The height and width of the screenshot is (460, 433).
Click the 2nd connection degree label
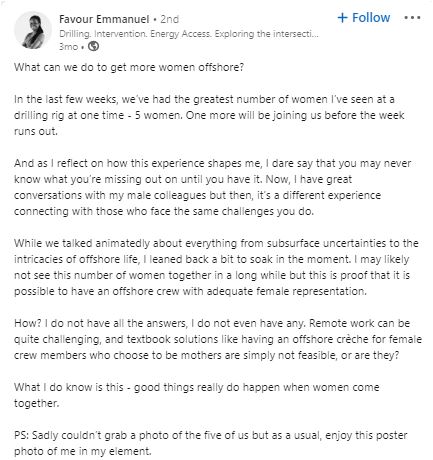click(169, 19)
